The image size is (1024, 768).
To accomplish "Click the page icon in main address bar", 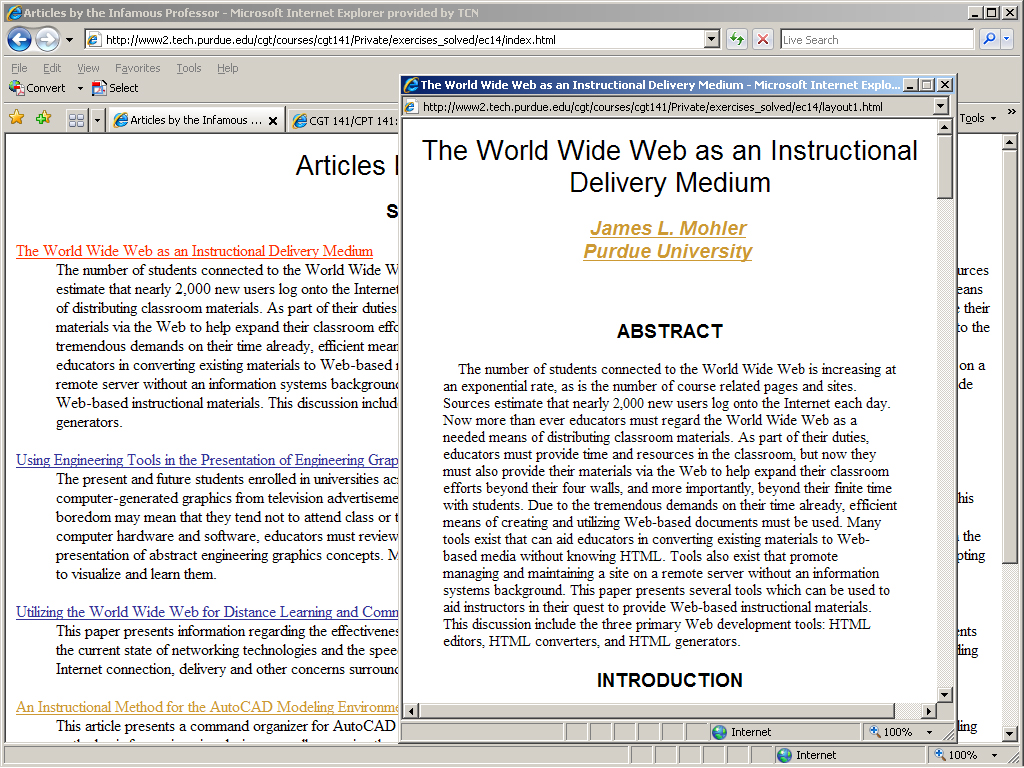I will 94,40.
